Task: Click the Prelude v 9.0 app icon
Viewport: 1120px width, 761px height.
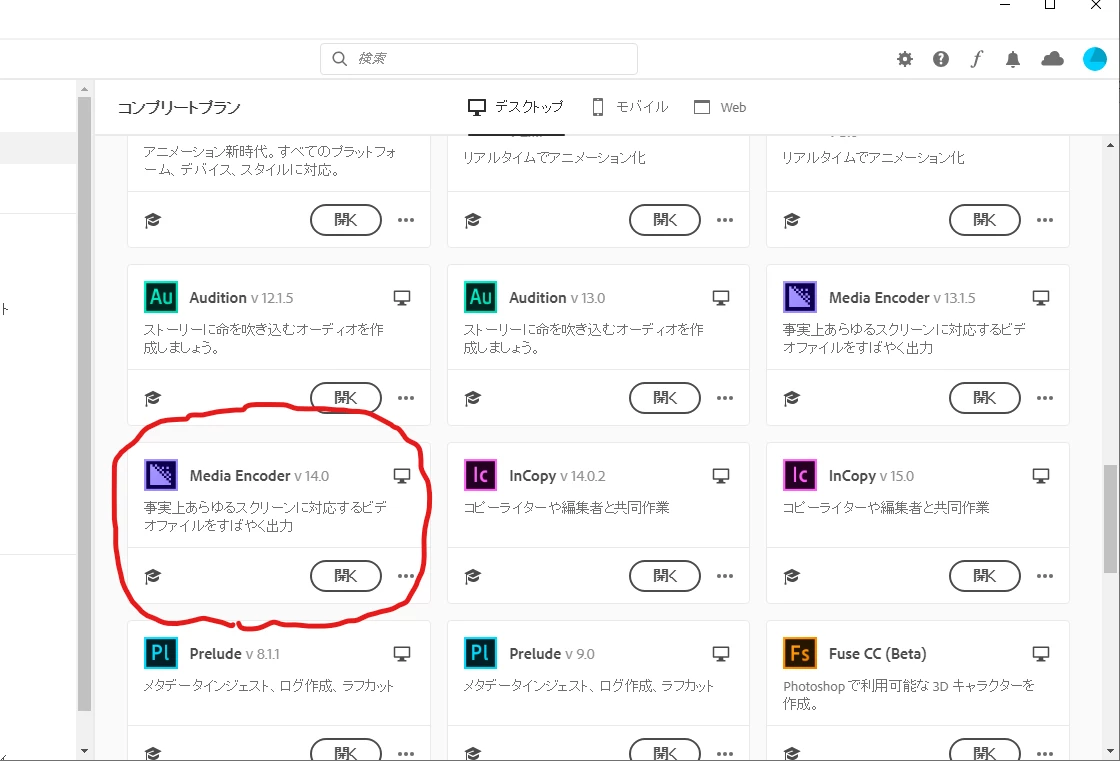Action: click(x=481, y=653)
